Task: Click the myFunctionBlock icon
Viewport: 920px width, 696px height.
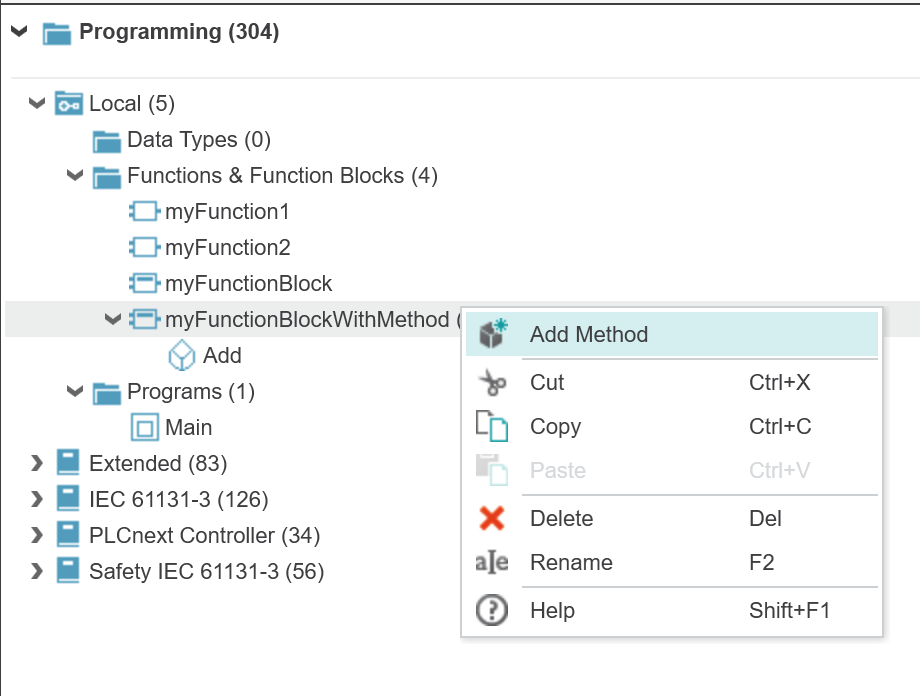Action: [144, 283]
